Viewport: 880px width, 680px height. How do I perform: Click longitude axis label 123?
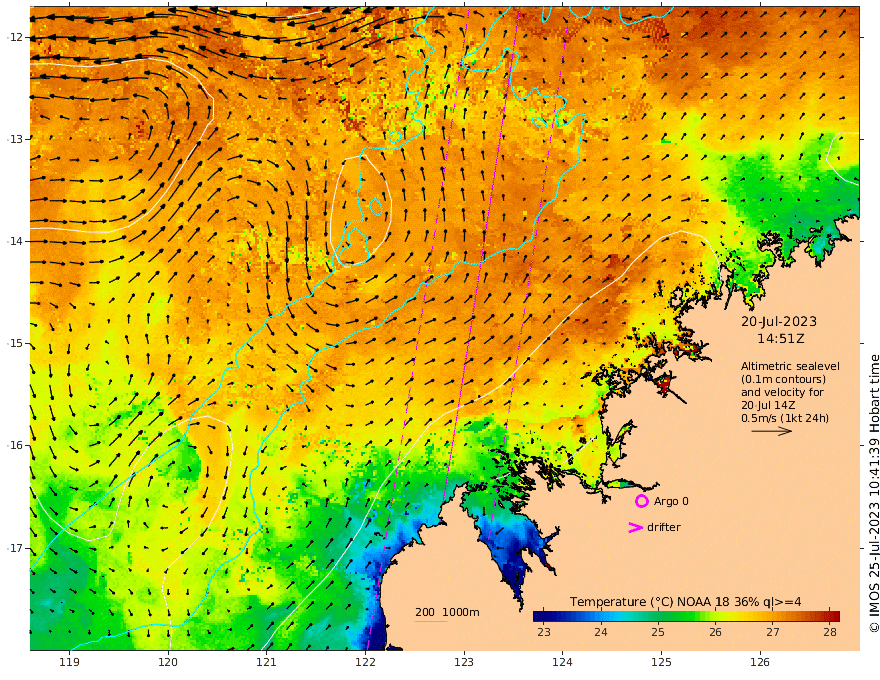(x=464, y=663)
